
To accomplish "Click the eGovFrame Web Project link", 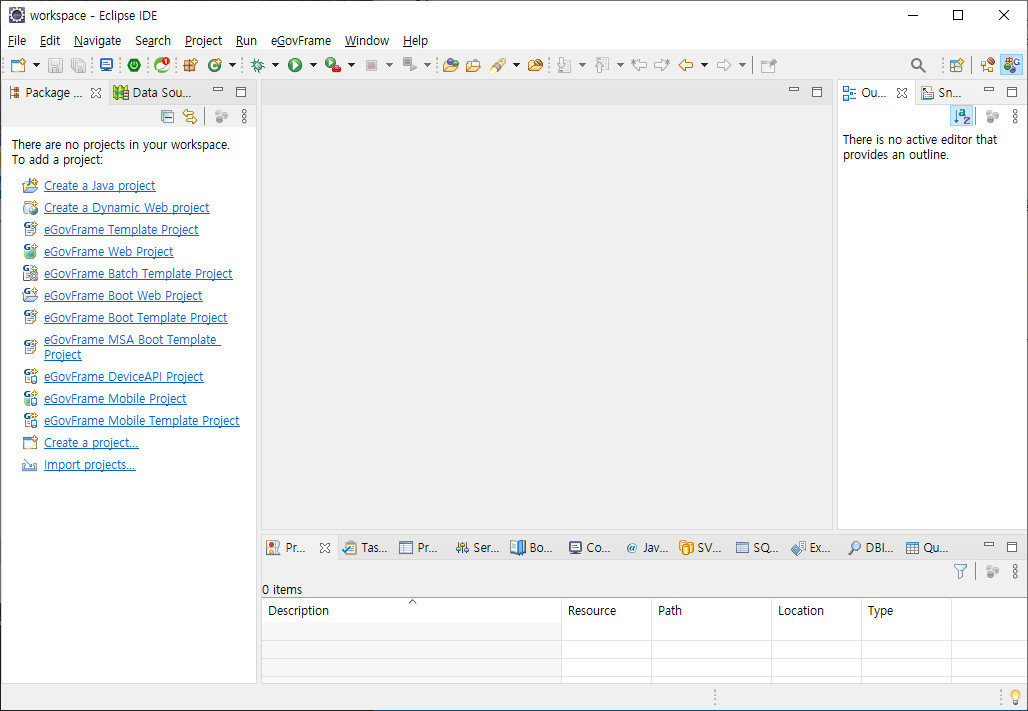I will click(109, 251).
